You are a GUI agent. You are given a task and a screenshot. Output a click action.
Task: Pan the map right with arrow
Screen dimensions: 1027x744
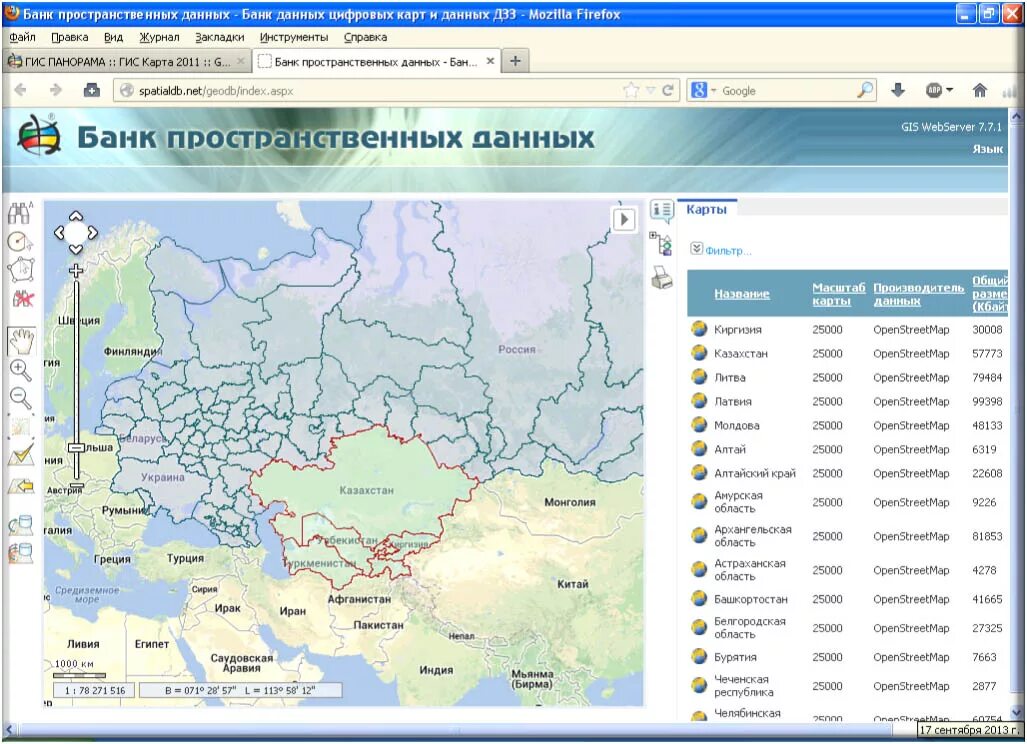(93, 232)
